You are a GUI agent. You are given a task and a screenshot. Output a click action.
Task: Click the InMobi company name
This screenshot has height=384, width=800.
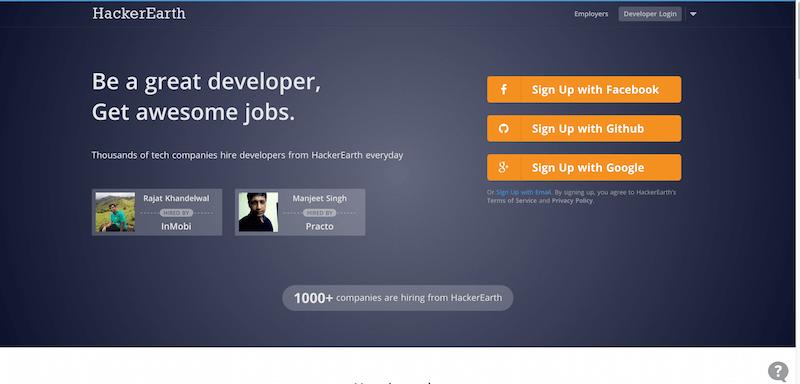click(x=176, y=226)
